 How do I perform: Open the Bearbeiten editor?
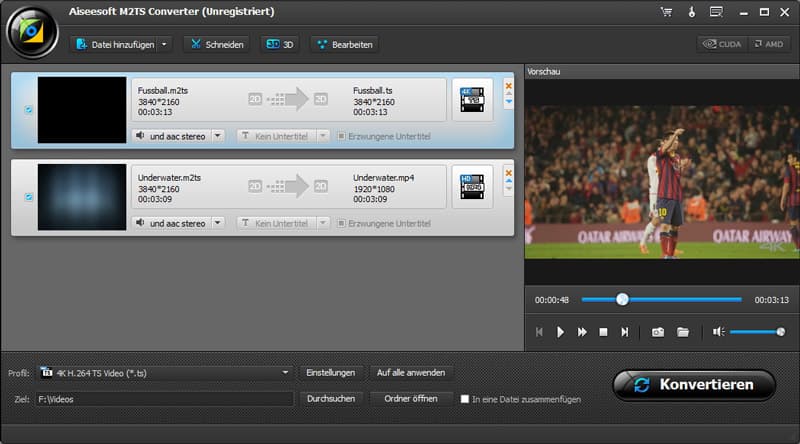click(345, 44)
